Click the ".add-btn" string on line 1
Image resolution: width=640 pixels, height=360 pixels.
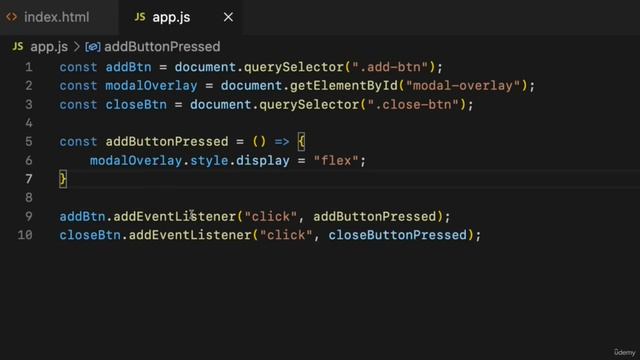point(390,67)
